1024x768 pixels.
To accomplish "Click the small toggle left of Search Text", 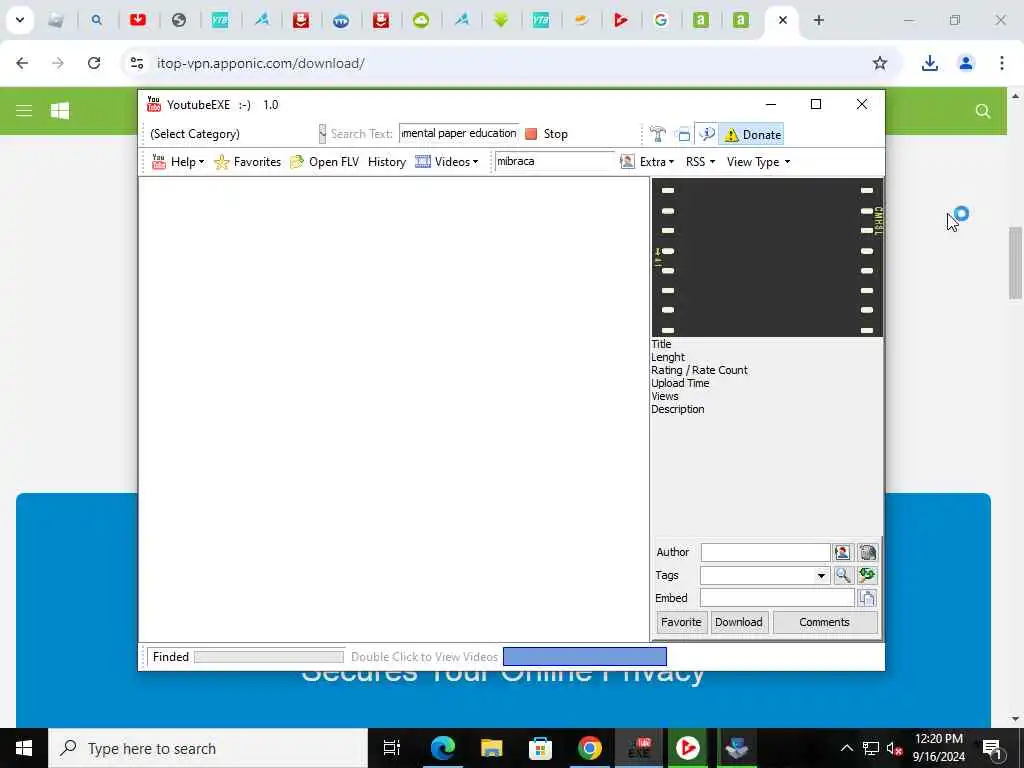I will click(x=322, y=134).
